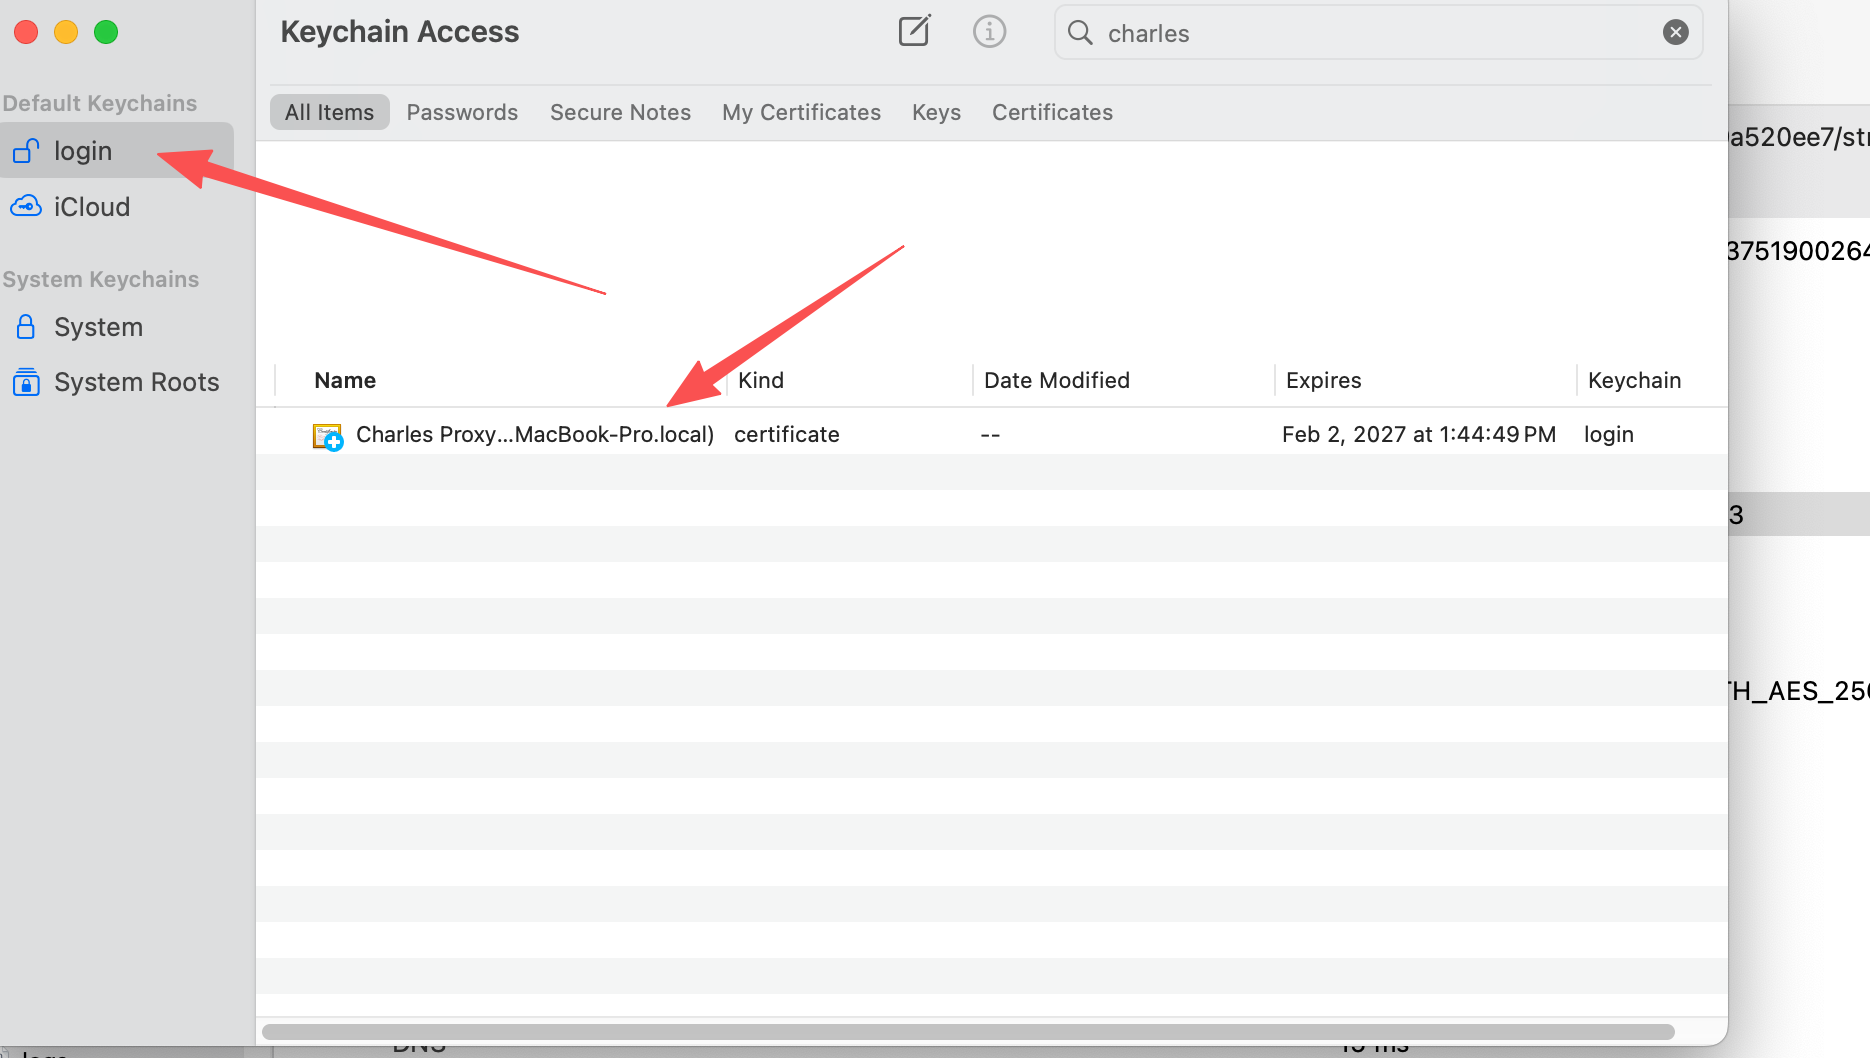Image resolution: width=1870 pixels, height=1058 pixels.
Task: Clear the charles search text
Action: pos(1676,32)
